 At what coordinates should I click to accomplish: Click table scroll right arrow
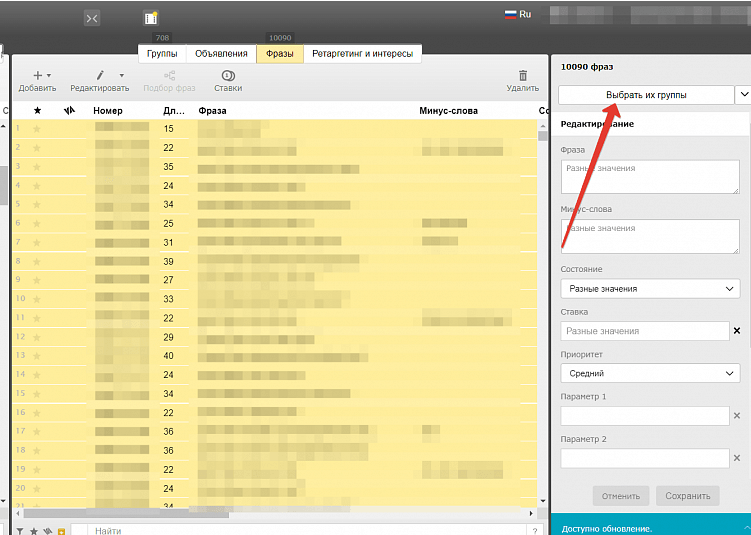coord(531,513)
